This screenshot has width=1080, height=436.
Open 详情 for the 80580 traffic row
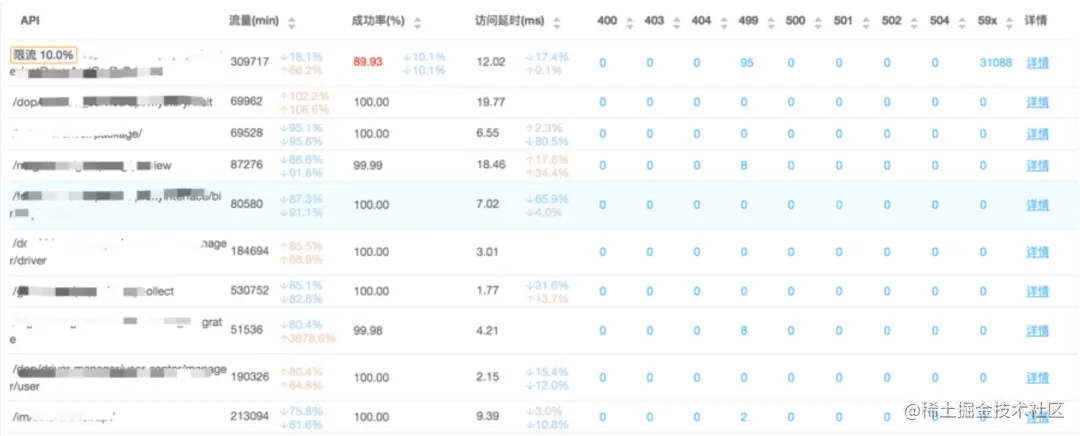[x=1037, y=205]
